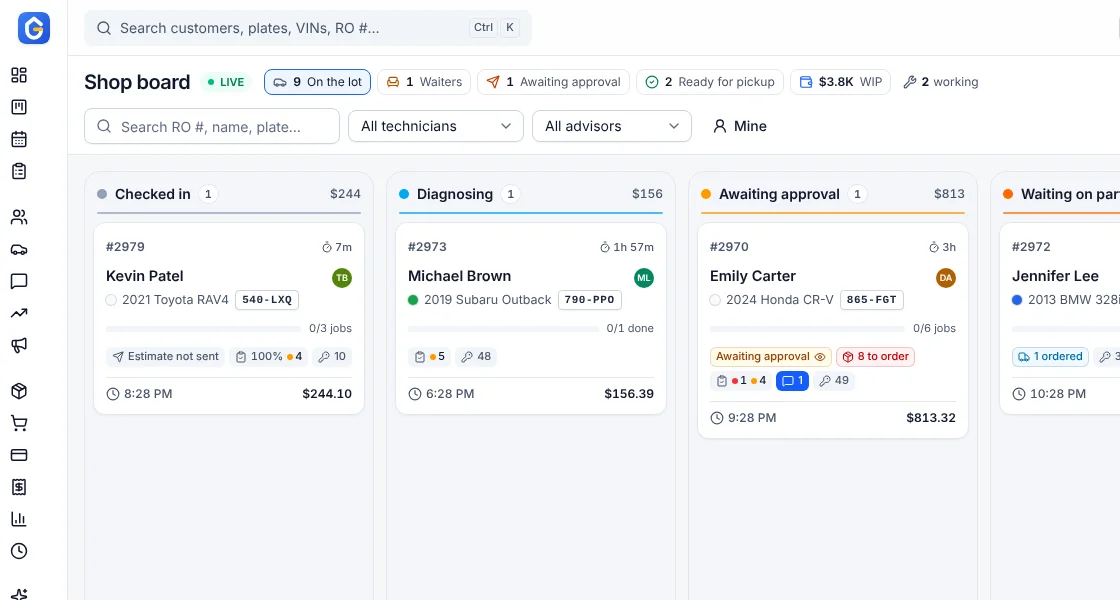Click the blue comment badge on Emily Carter's card

pos(792,381)
